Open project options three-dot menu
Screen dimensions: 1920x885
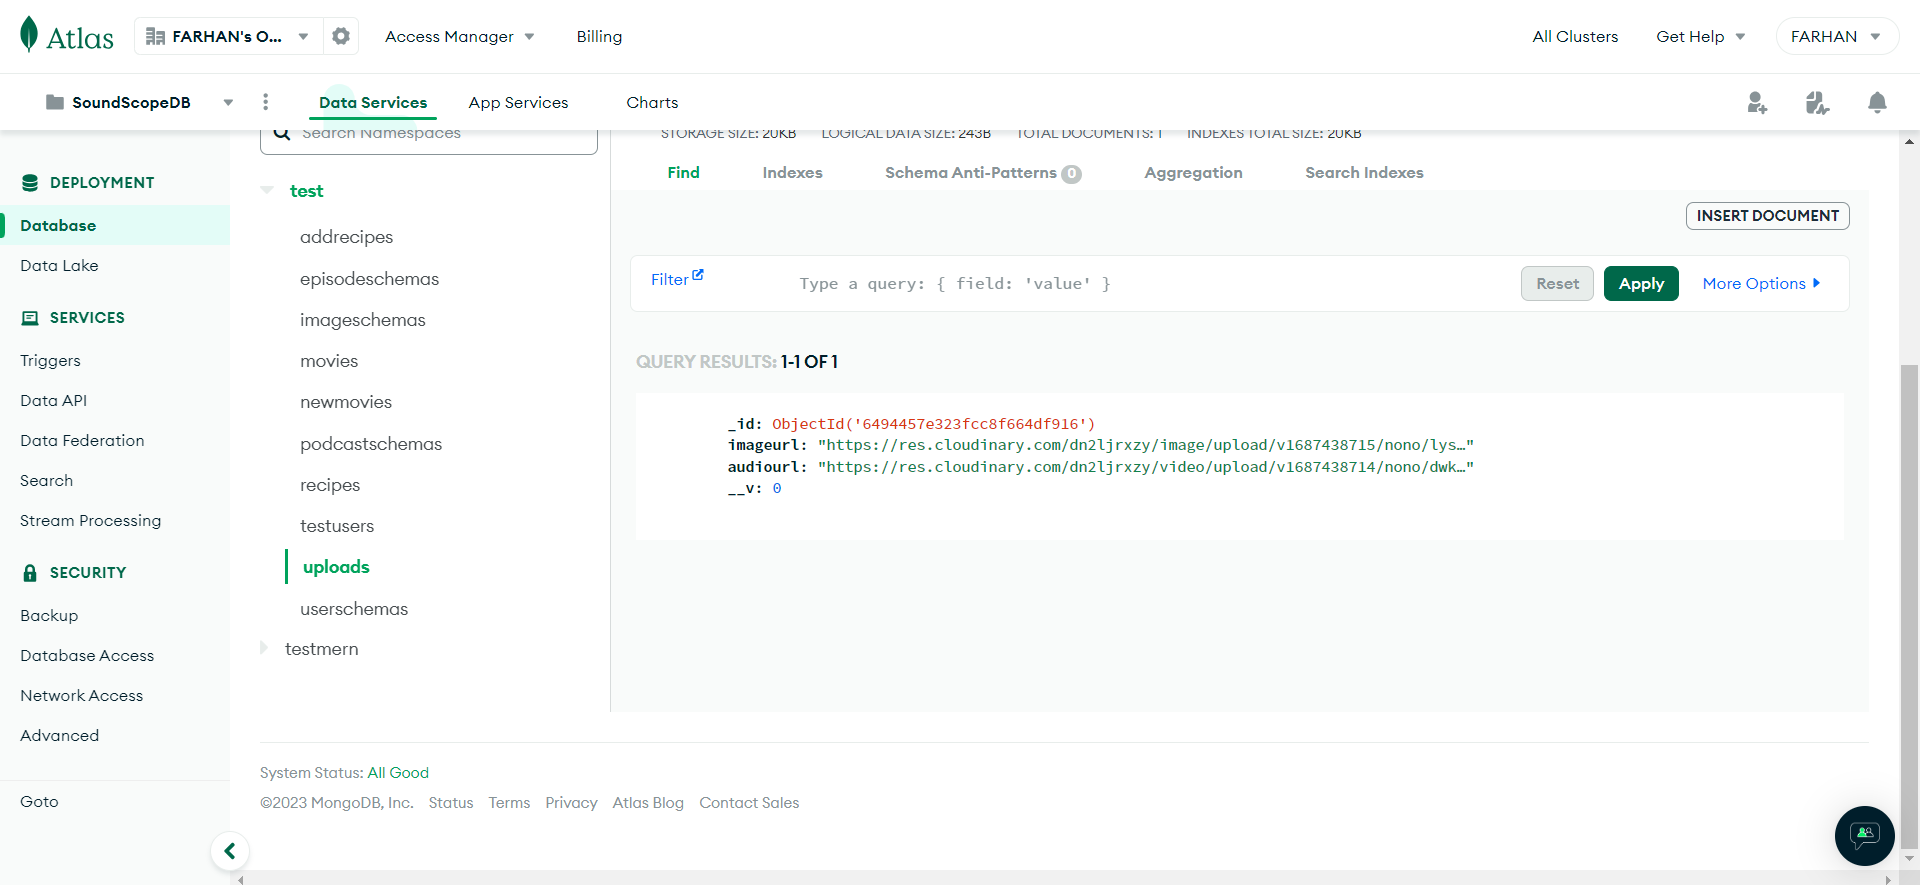[x=265, y=102]
